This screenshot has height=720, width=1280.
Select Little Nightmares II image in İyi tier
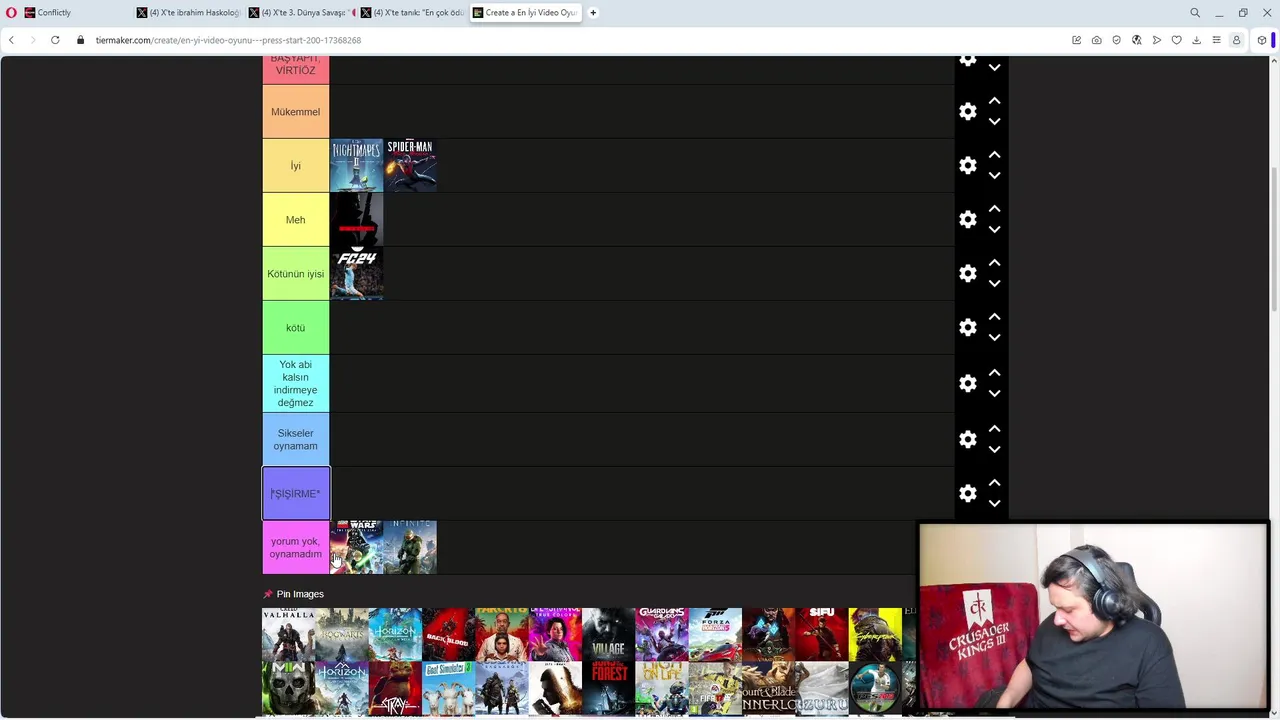(356, 165)
